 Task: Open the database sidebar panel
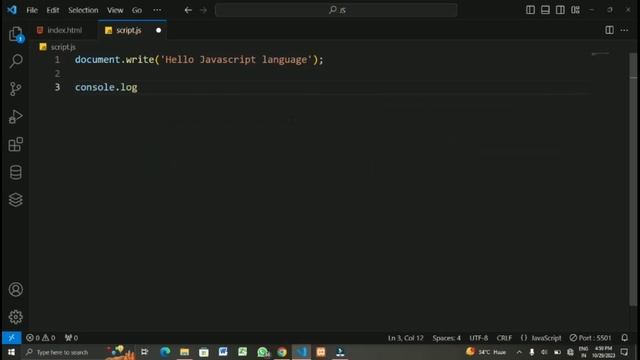[16, 172]
